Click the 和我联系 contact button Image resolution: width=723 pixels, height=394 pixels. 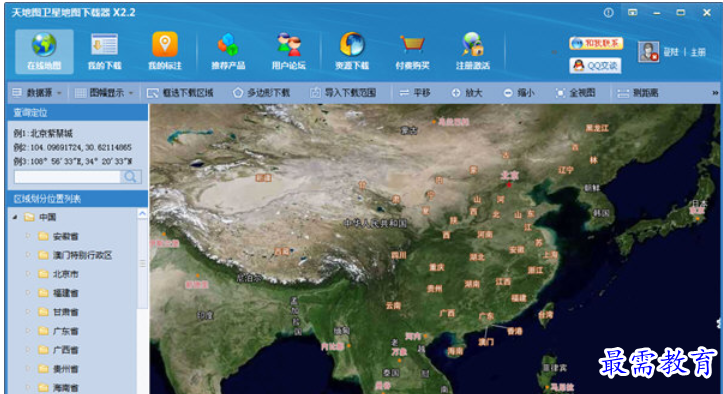pos(596,43)
